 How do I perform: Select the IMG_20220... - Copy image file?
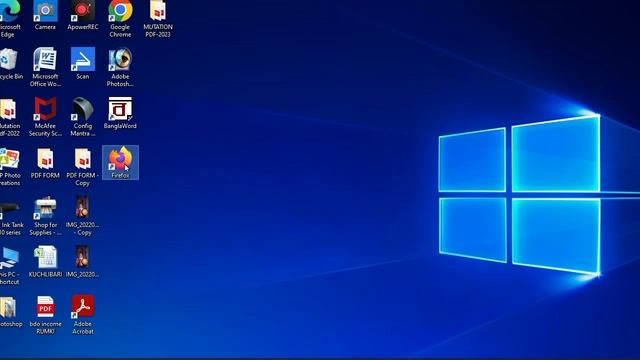click(82, 216)
